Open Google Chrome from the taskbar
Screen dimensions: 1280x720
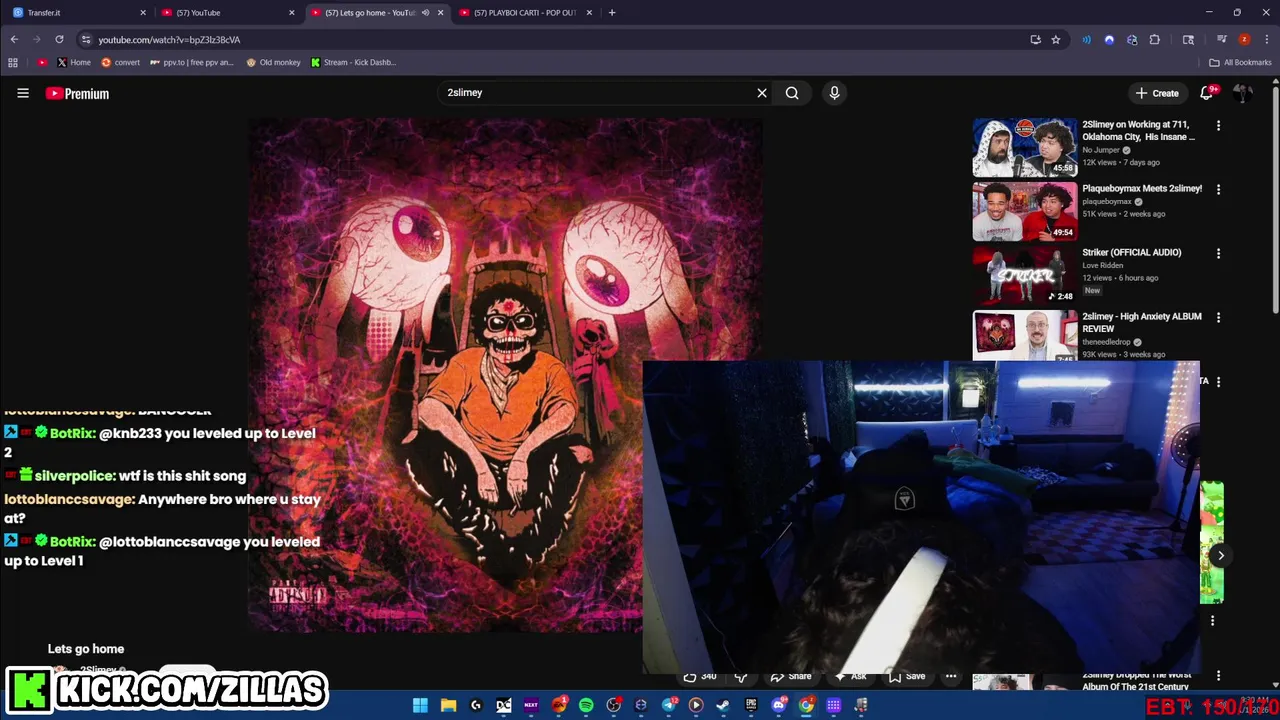click(806, 705)
